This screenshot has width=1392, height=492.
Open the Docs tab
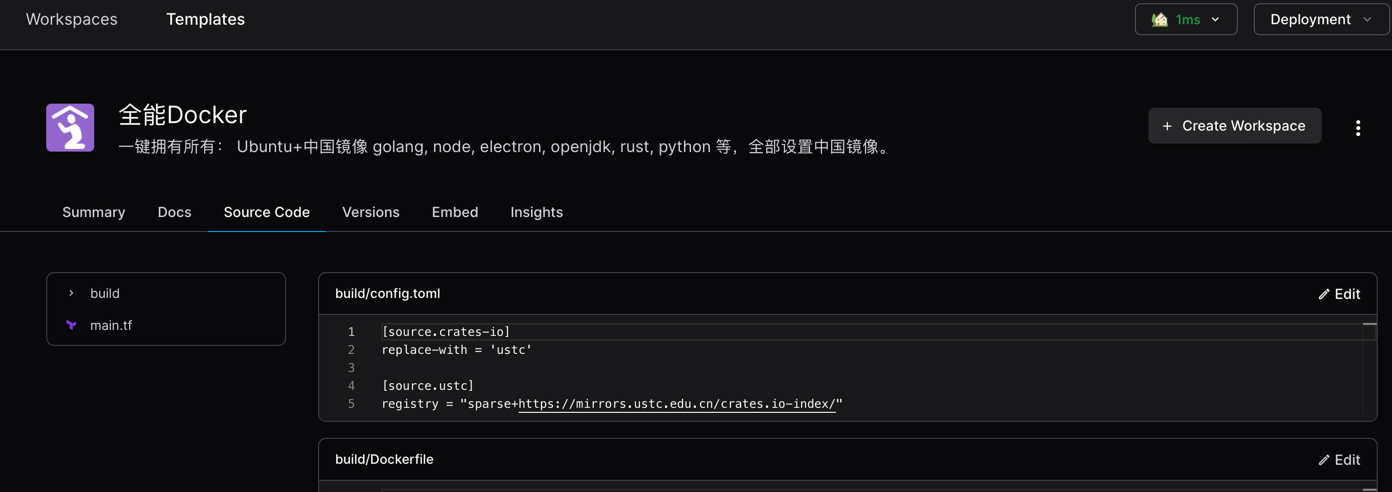click(174, 212)
